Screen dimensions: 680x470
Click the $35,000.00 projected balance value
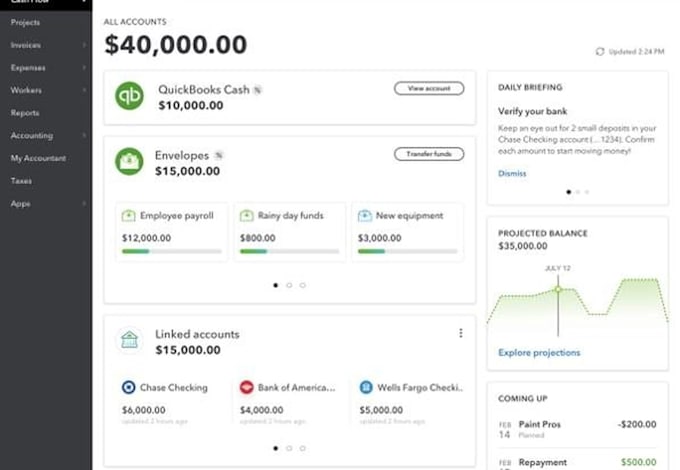(x=523, y=246)
